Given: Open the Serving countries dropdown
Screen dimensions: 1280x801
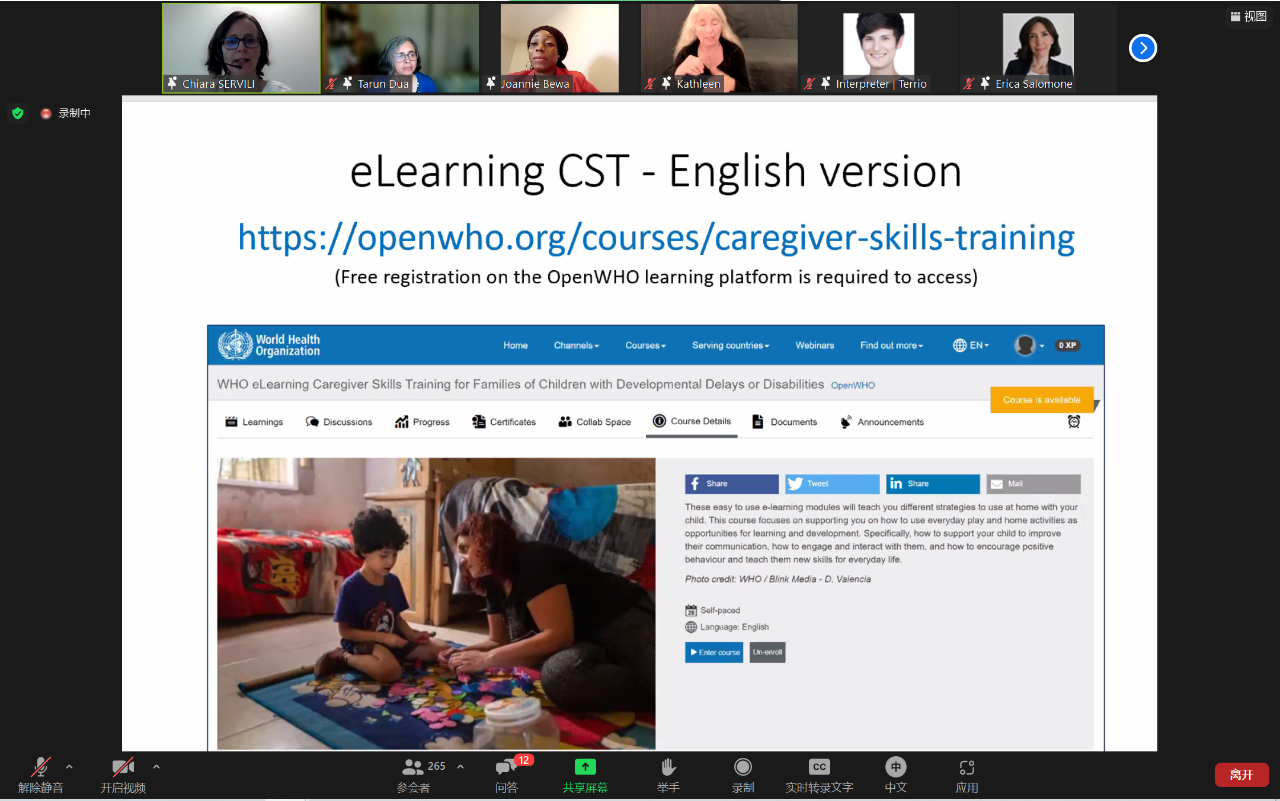Looking at the screenshot, I should tap(731, 345).
